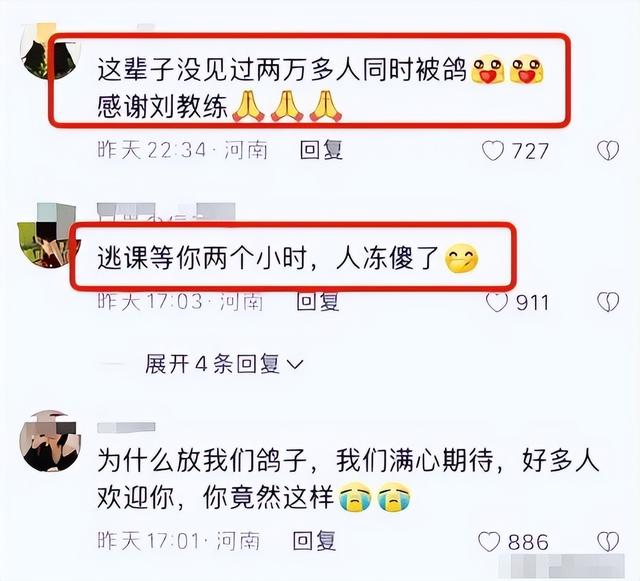Click the chevron next to 展开4条回复
640x581 pixels.
295,364
